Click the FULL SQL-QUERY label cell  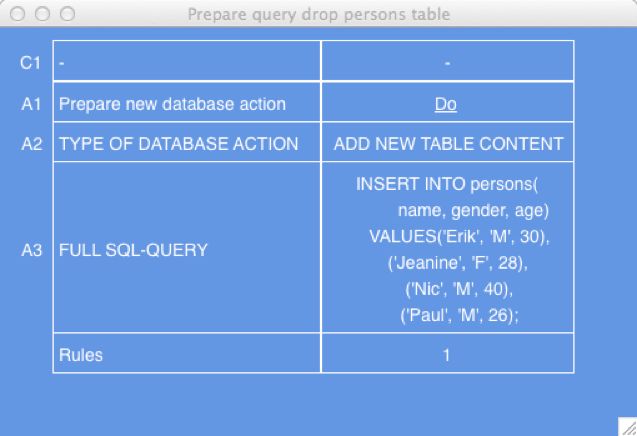pyautogui.click(x=187, y=247)
